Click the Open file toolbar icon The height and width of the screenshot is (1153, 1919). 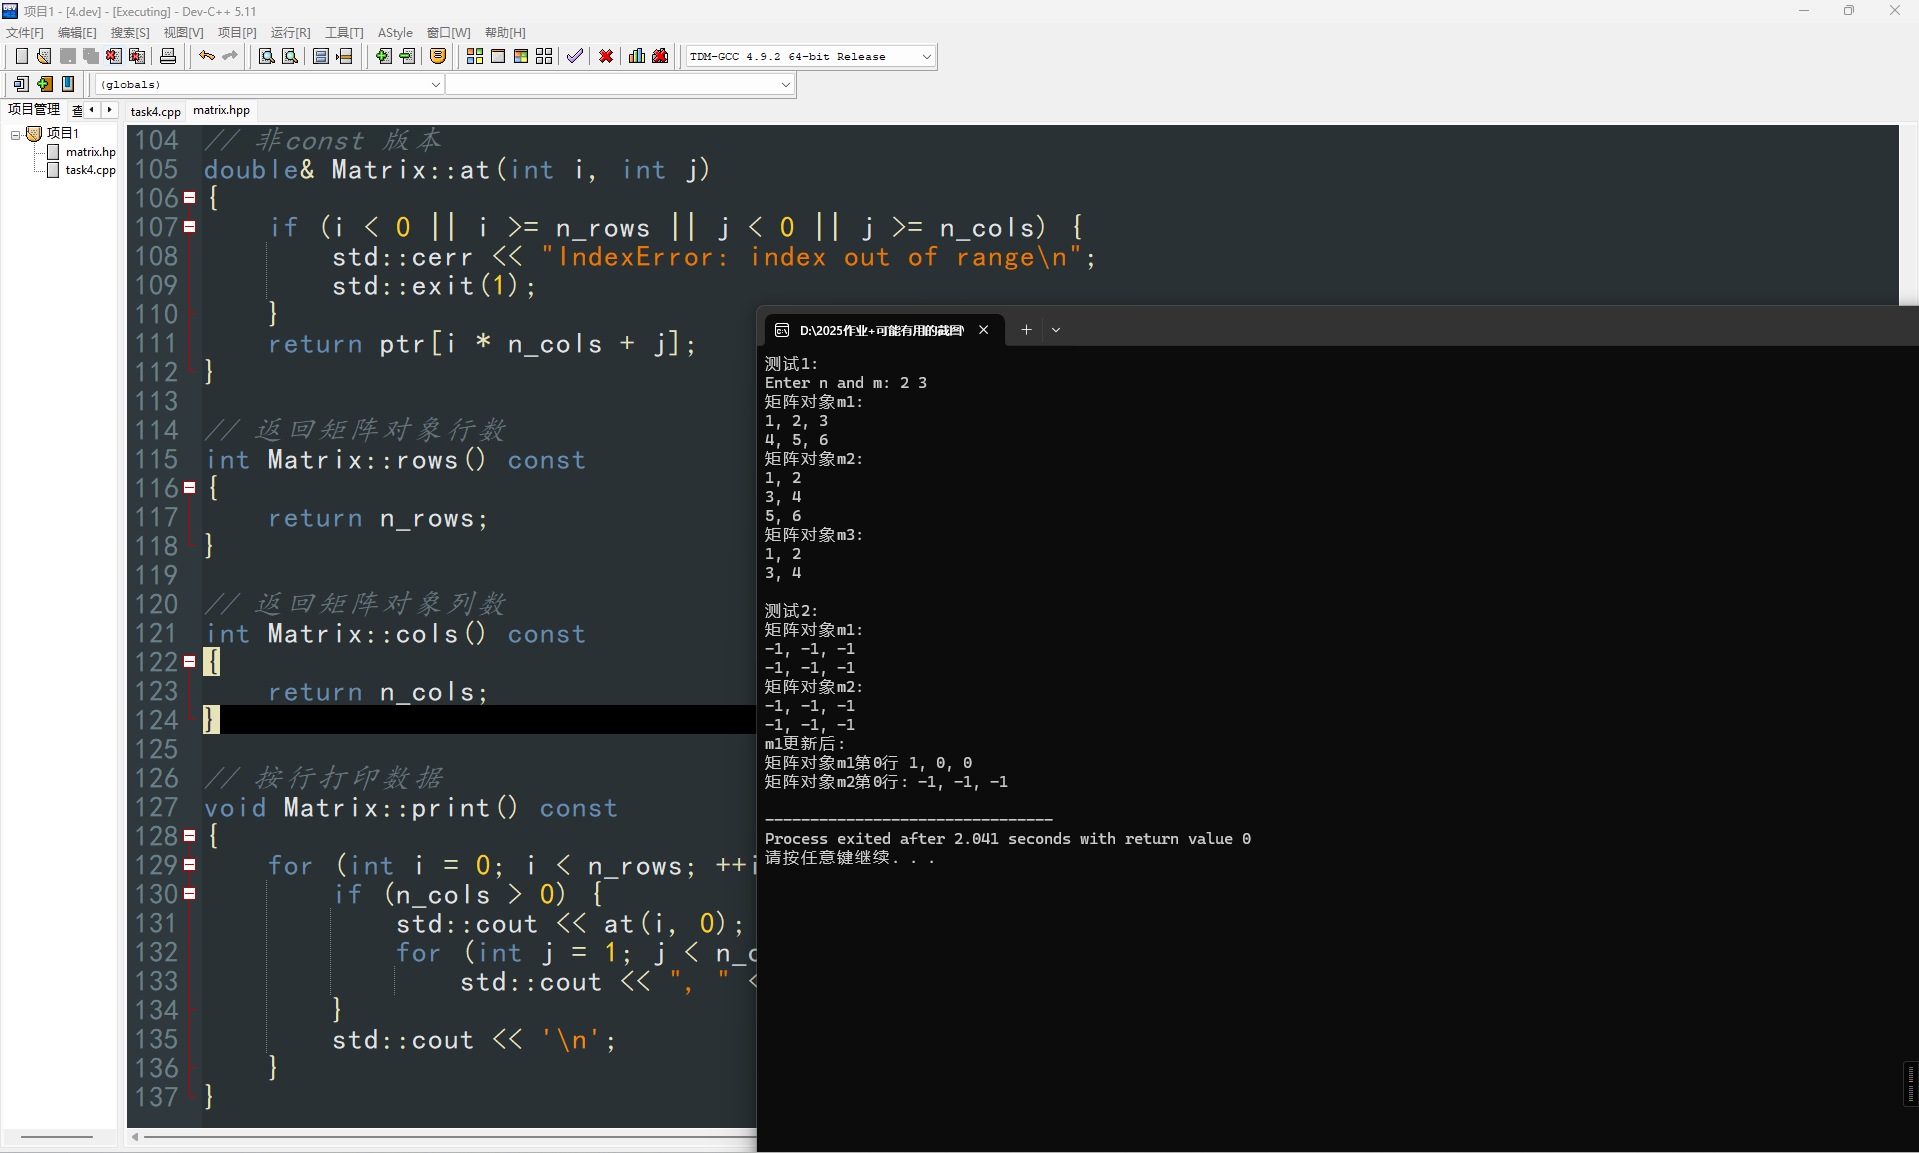(44, 56)
